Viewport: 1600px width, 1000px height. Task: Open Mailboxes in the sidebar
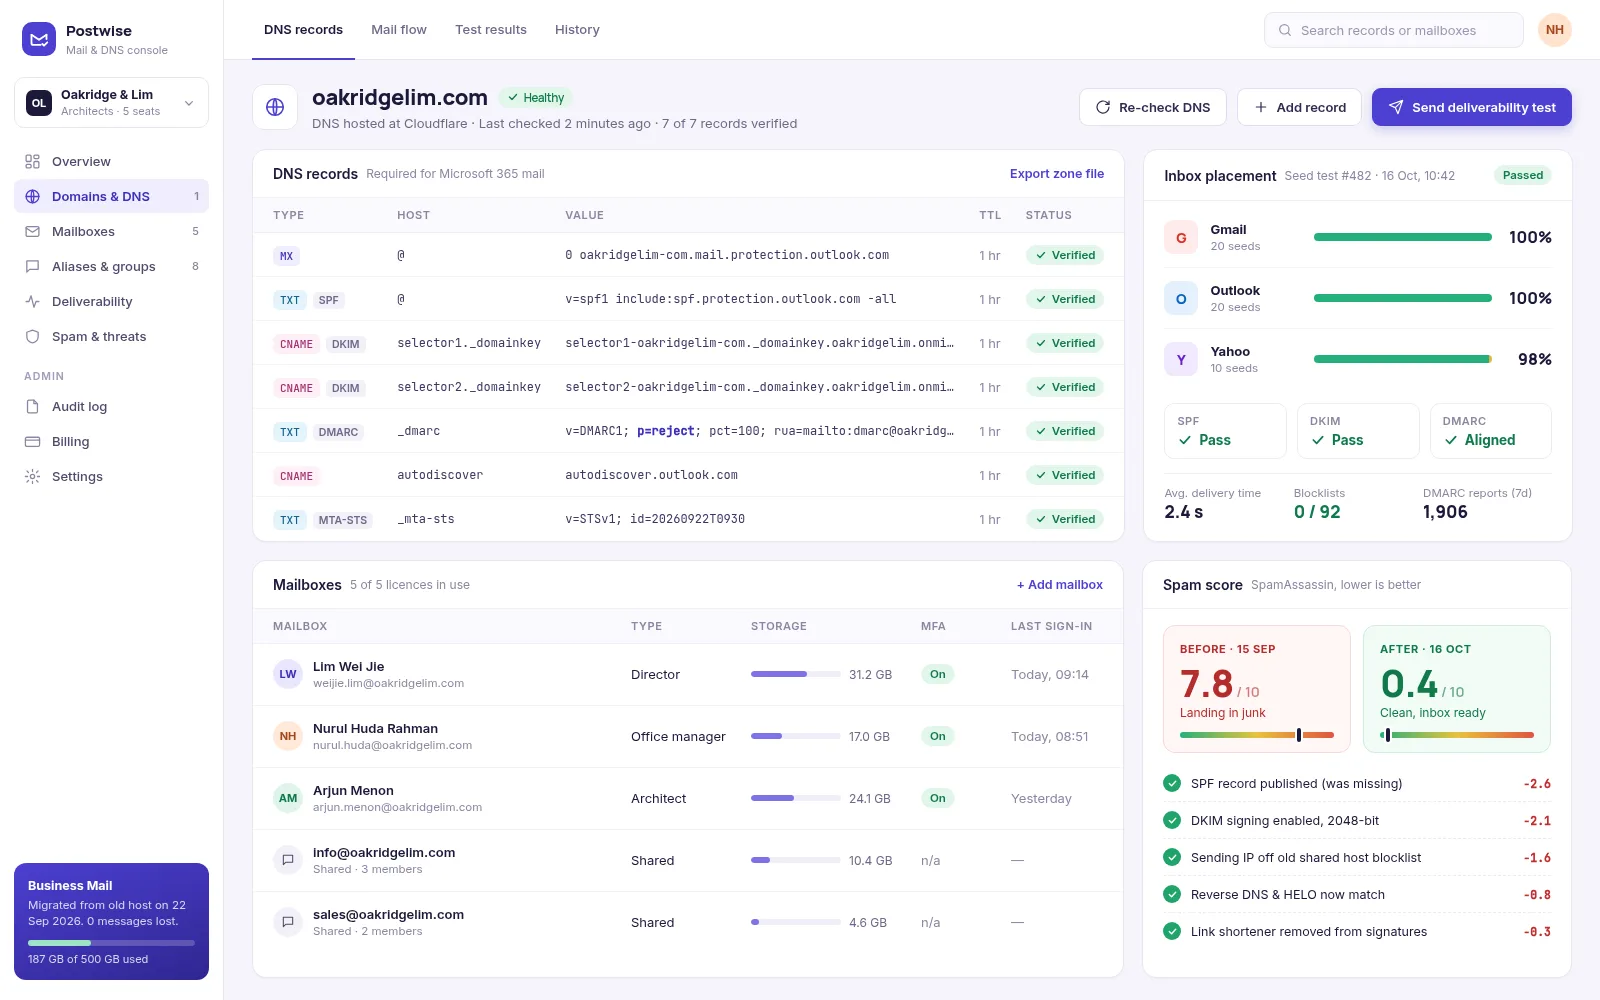(x=111, y=231)
